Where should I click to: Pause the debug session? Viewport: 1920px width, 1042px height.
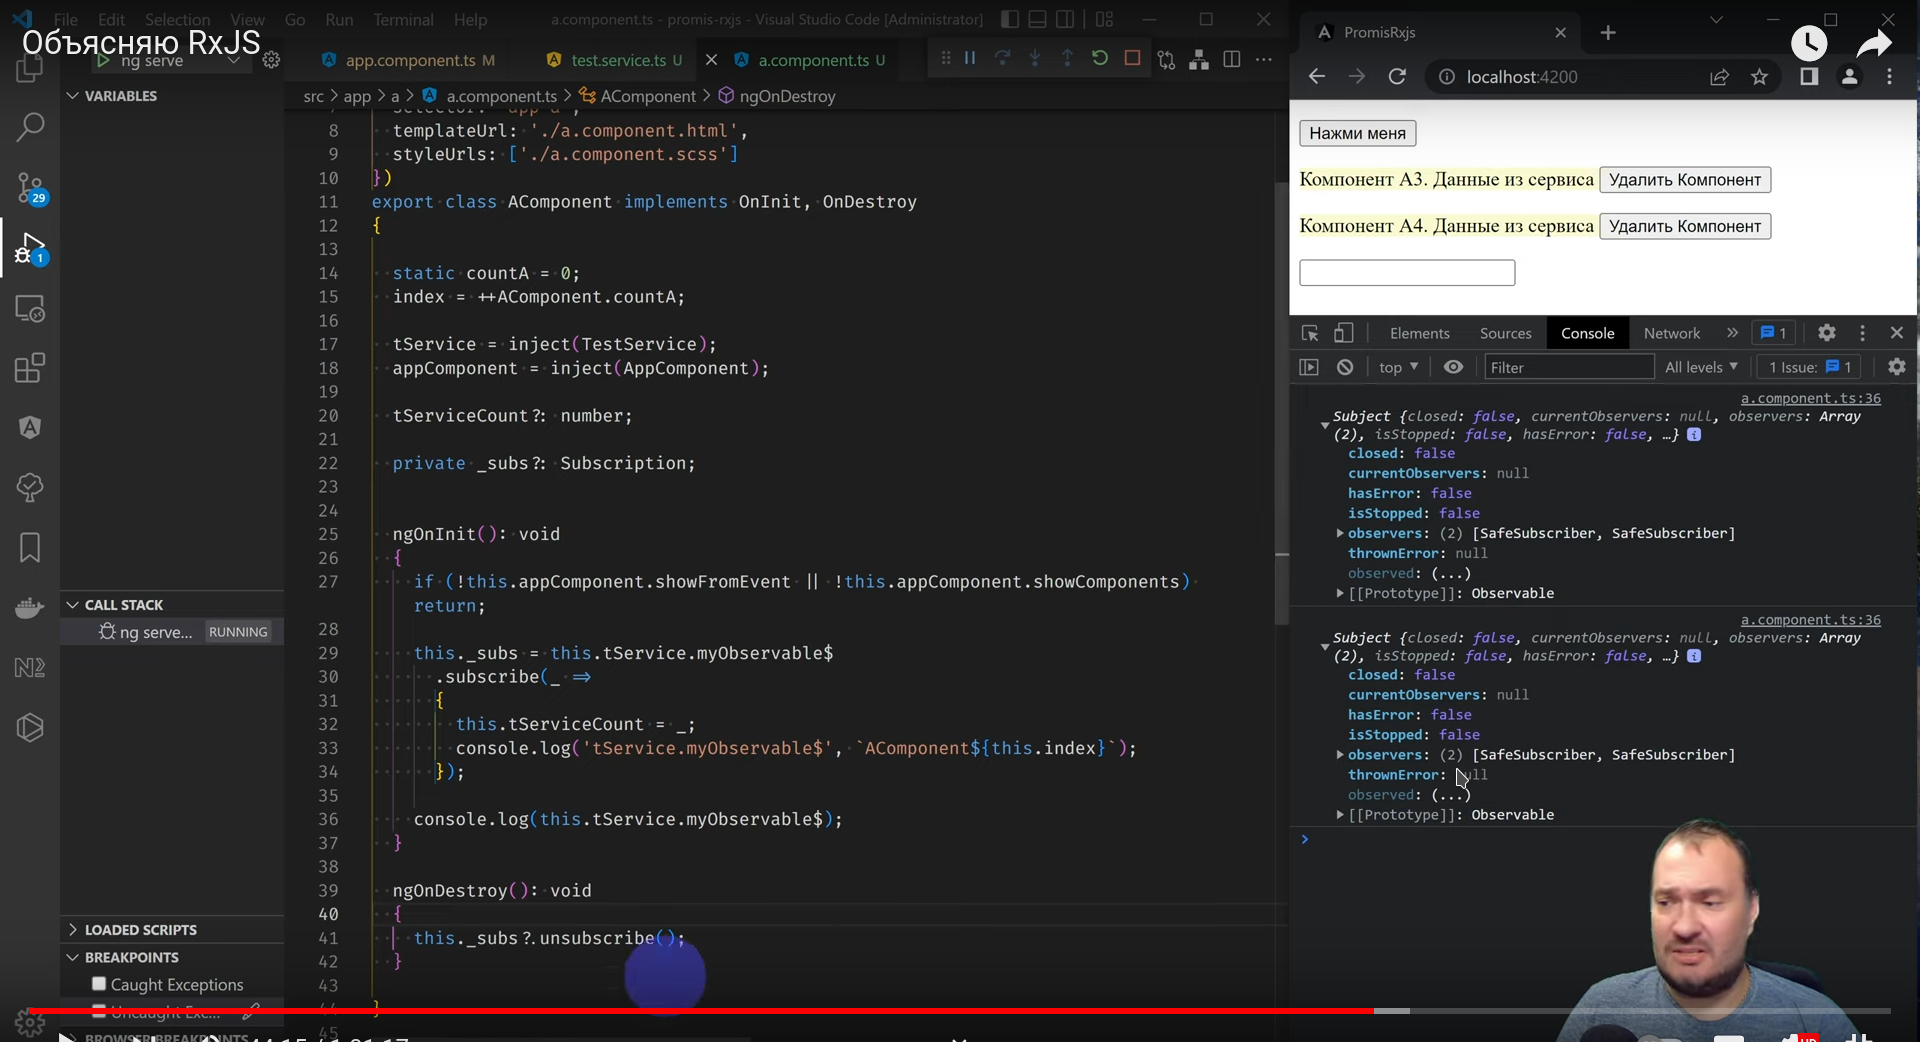click(x=970, y=59)
